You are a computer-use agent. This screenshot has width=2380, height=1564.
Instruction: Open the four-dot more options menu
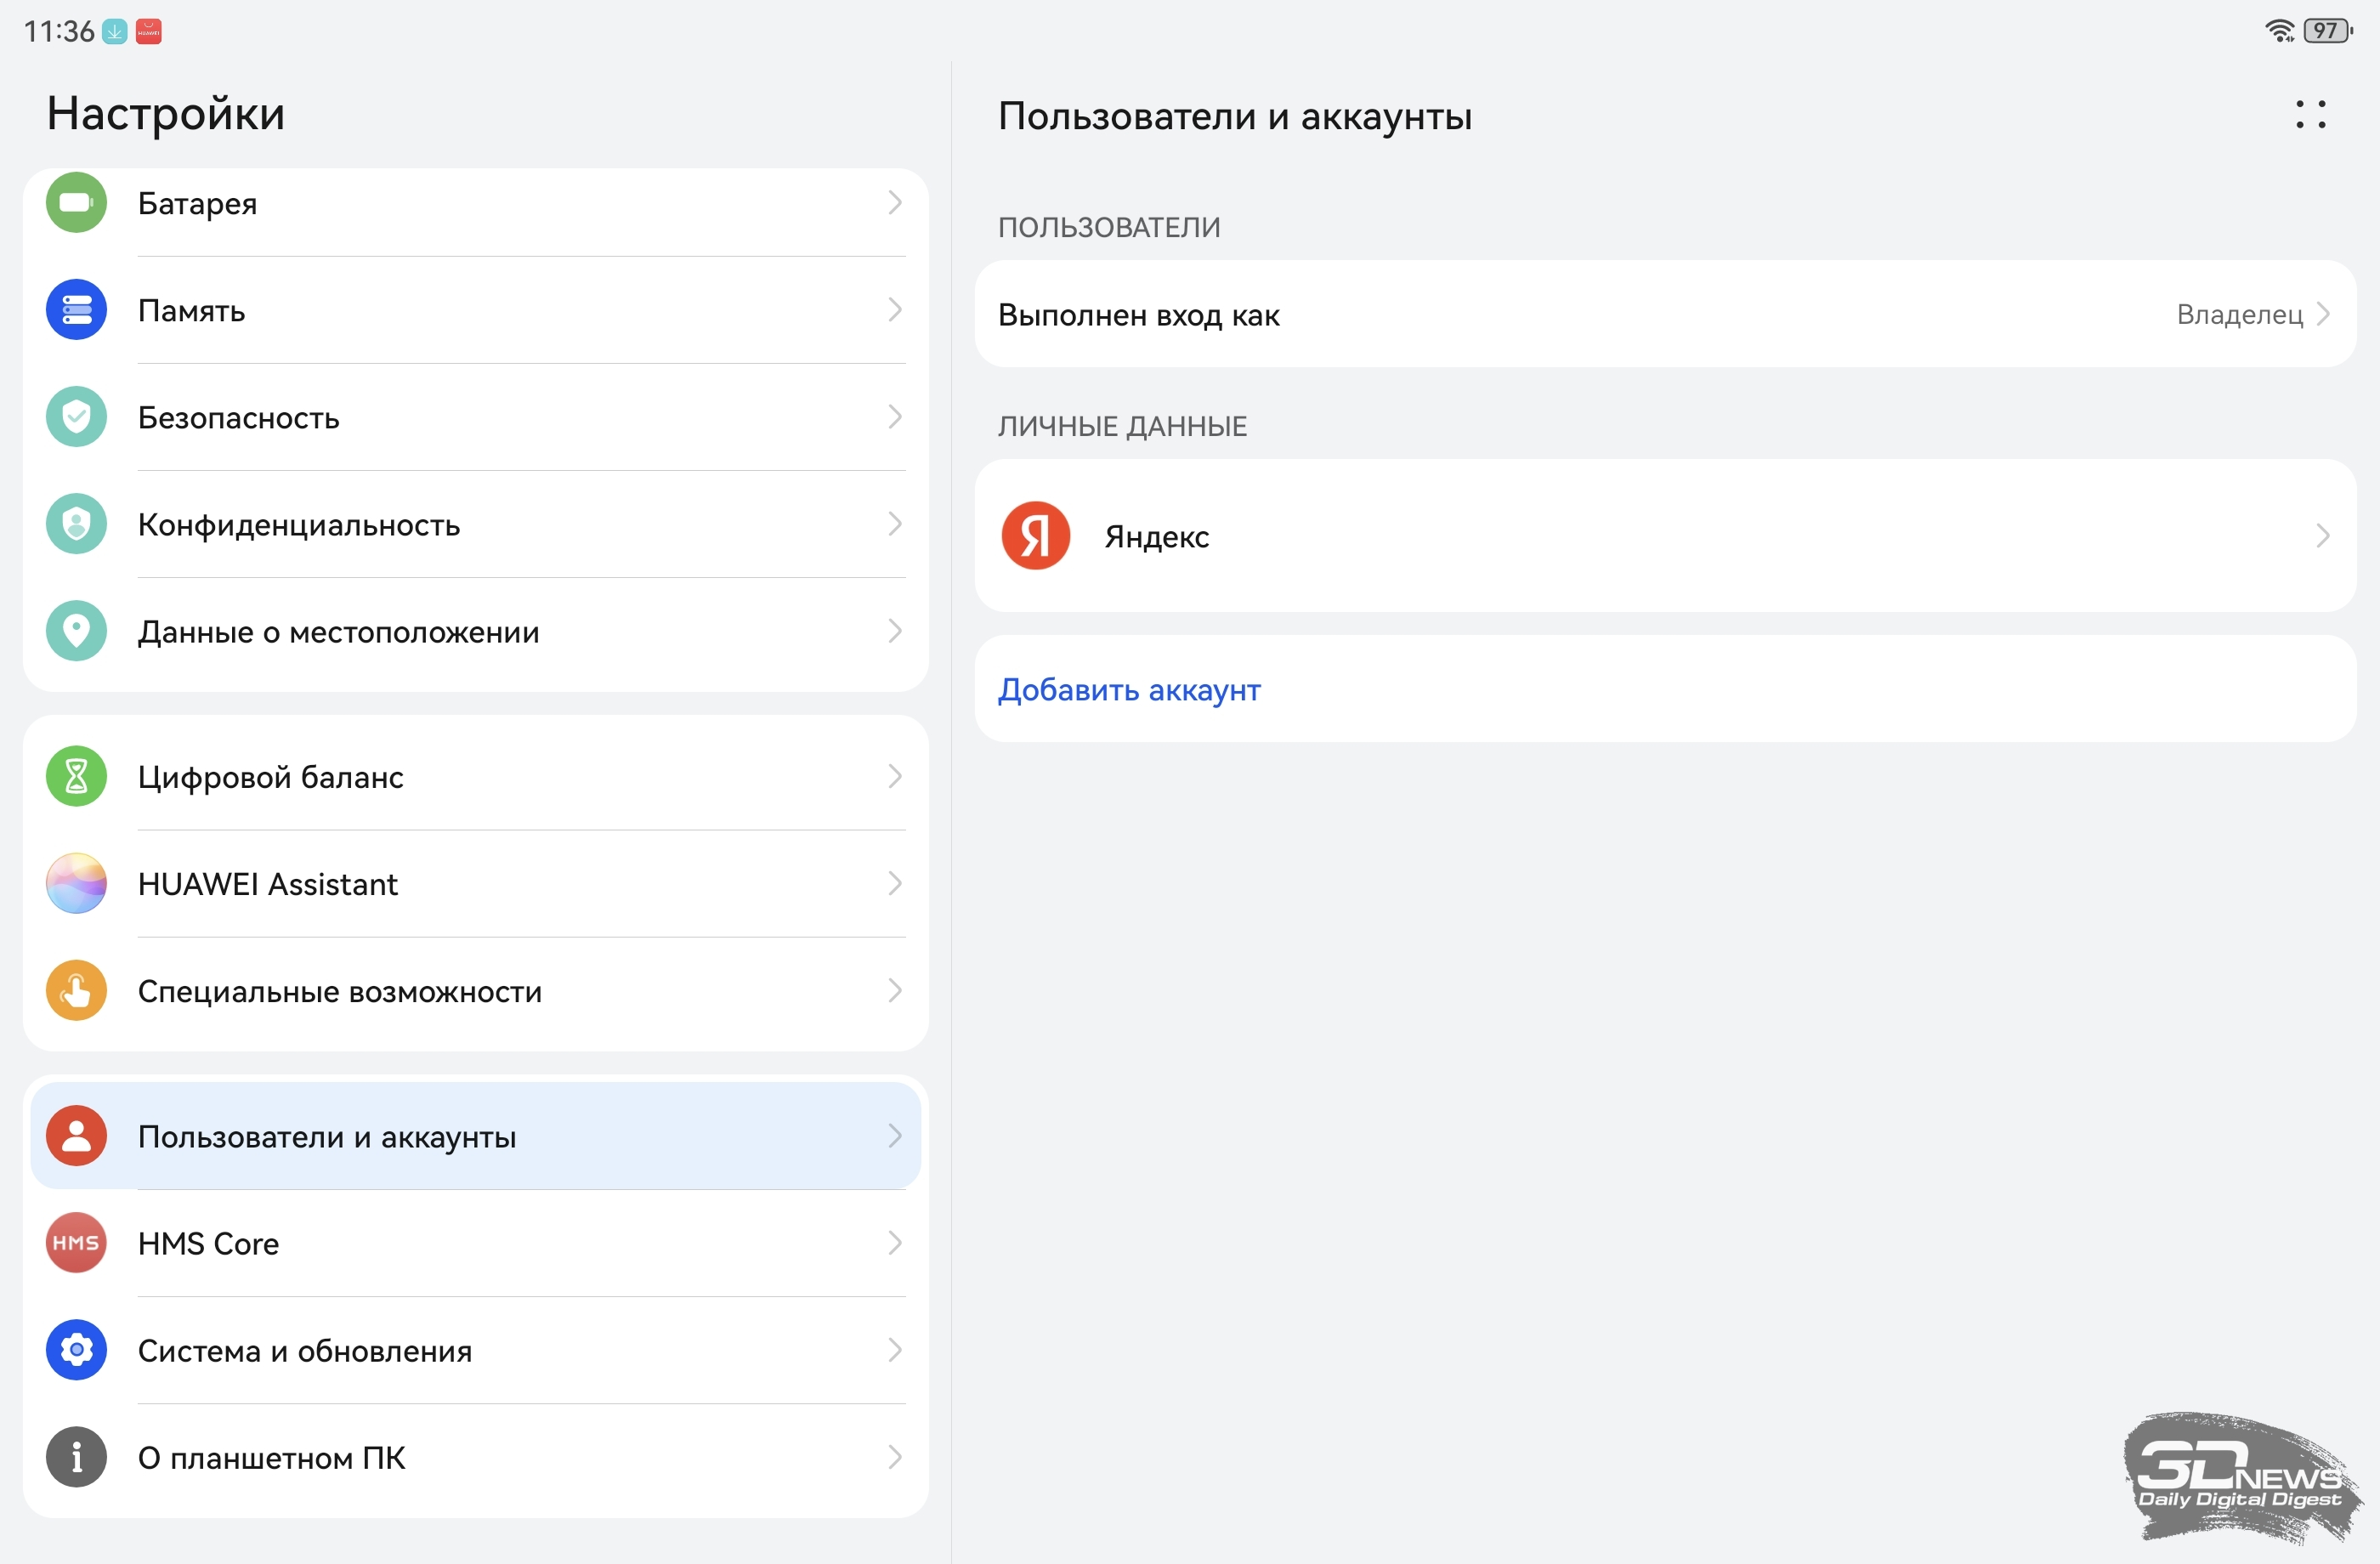[2310, 115]
